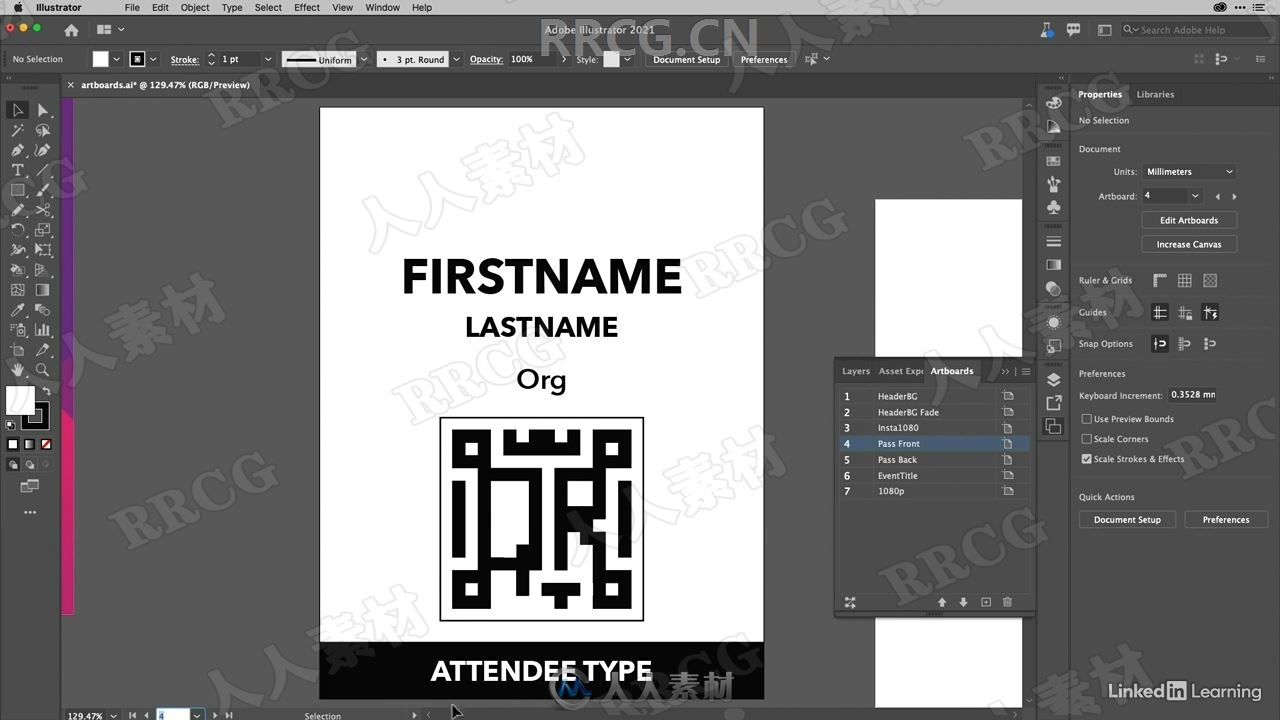The height and width of the screenshot is (720, 1280).
Task: Click Preferences under Quick Actions
Action: (1226, 520)
